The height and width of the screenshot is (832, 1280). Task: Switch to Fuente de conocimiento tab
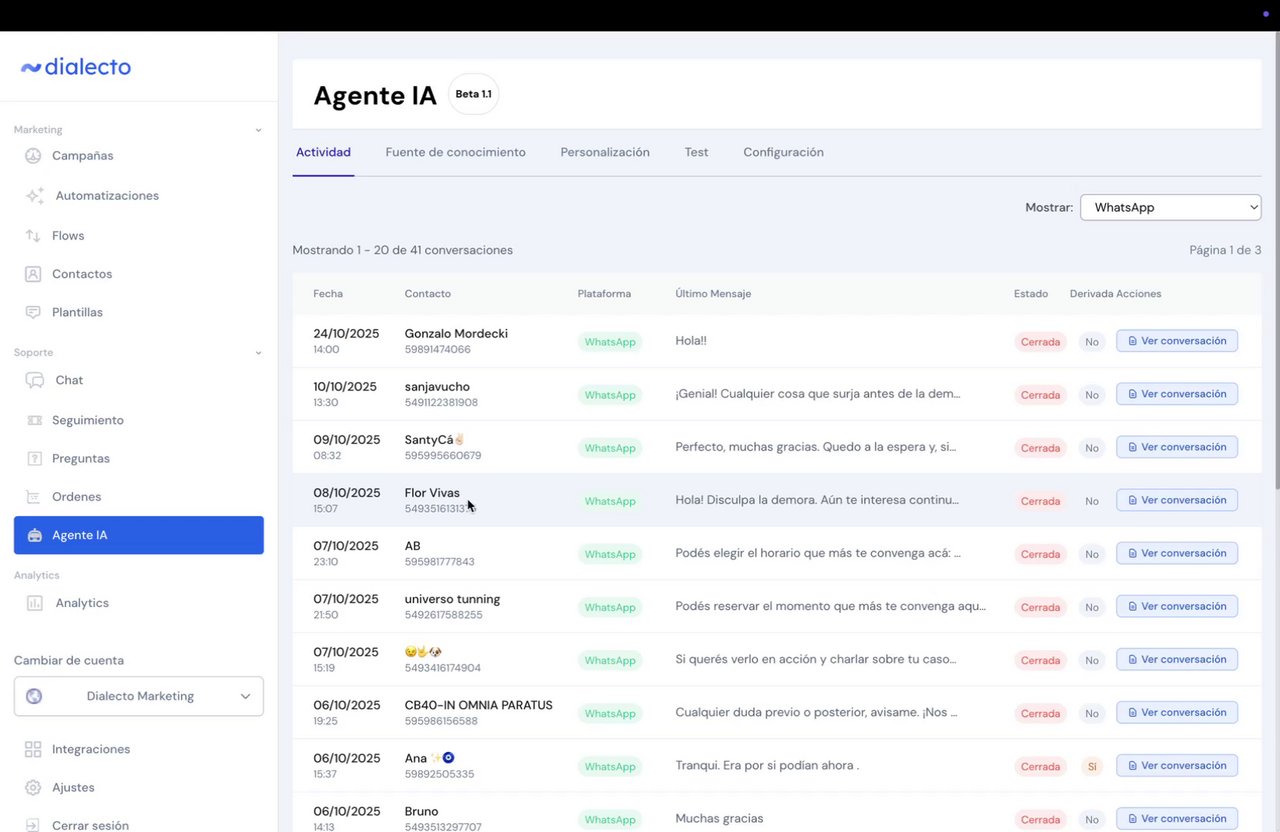tap(455, 152)
